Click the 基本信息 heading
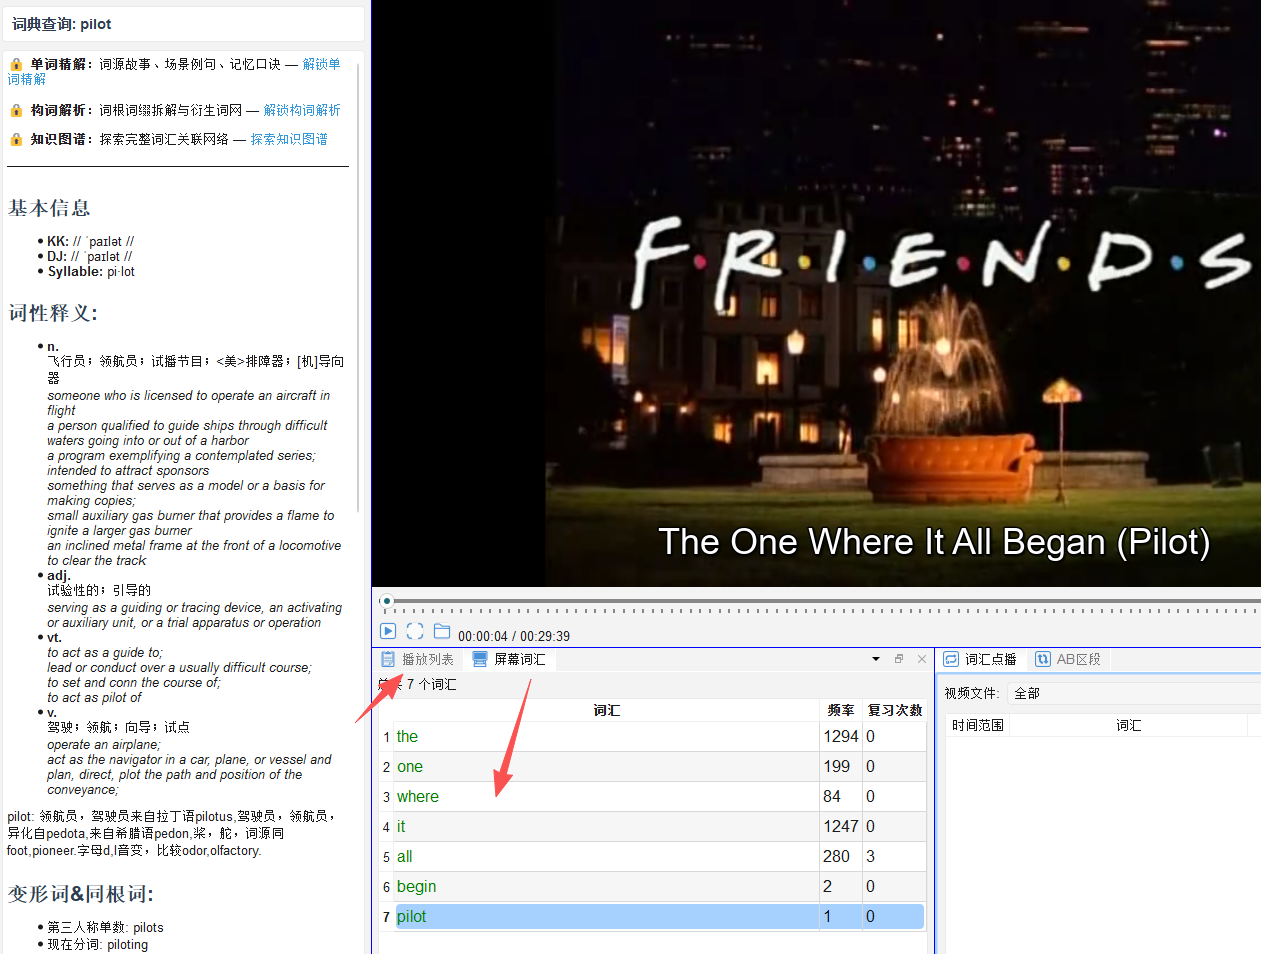Viewport: 1261px width, 954px height. 49,208
